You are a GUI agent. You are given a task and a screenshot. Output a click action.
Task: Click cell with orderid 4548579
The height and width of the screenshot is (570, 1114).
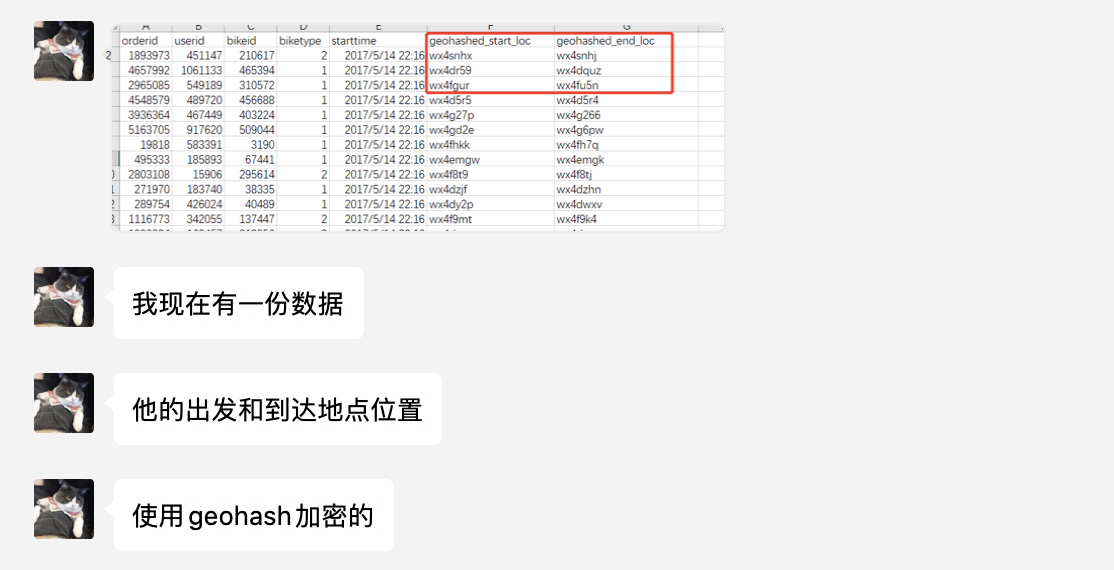[146, 100]
